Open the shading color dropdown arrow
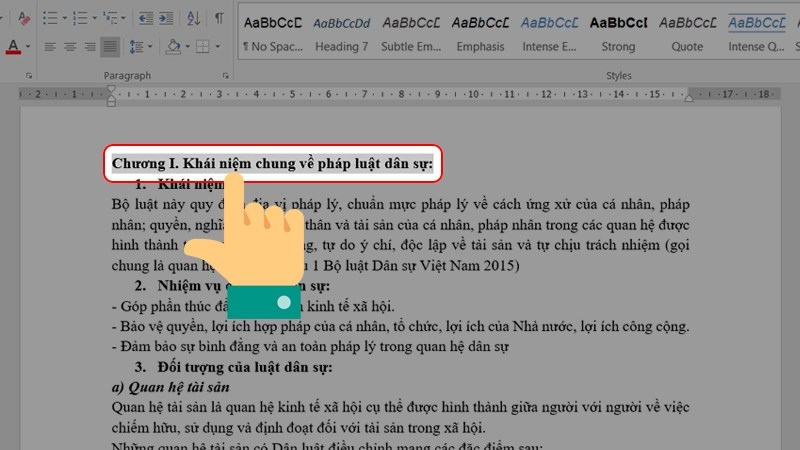This screenshot has width=800, height=450. [x=186, y=47]
